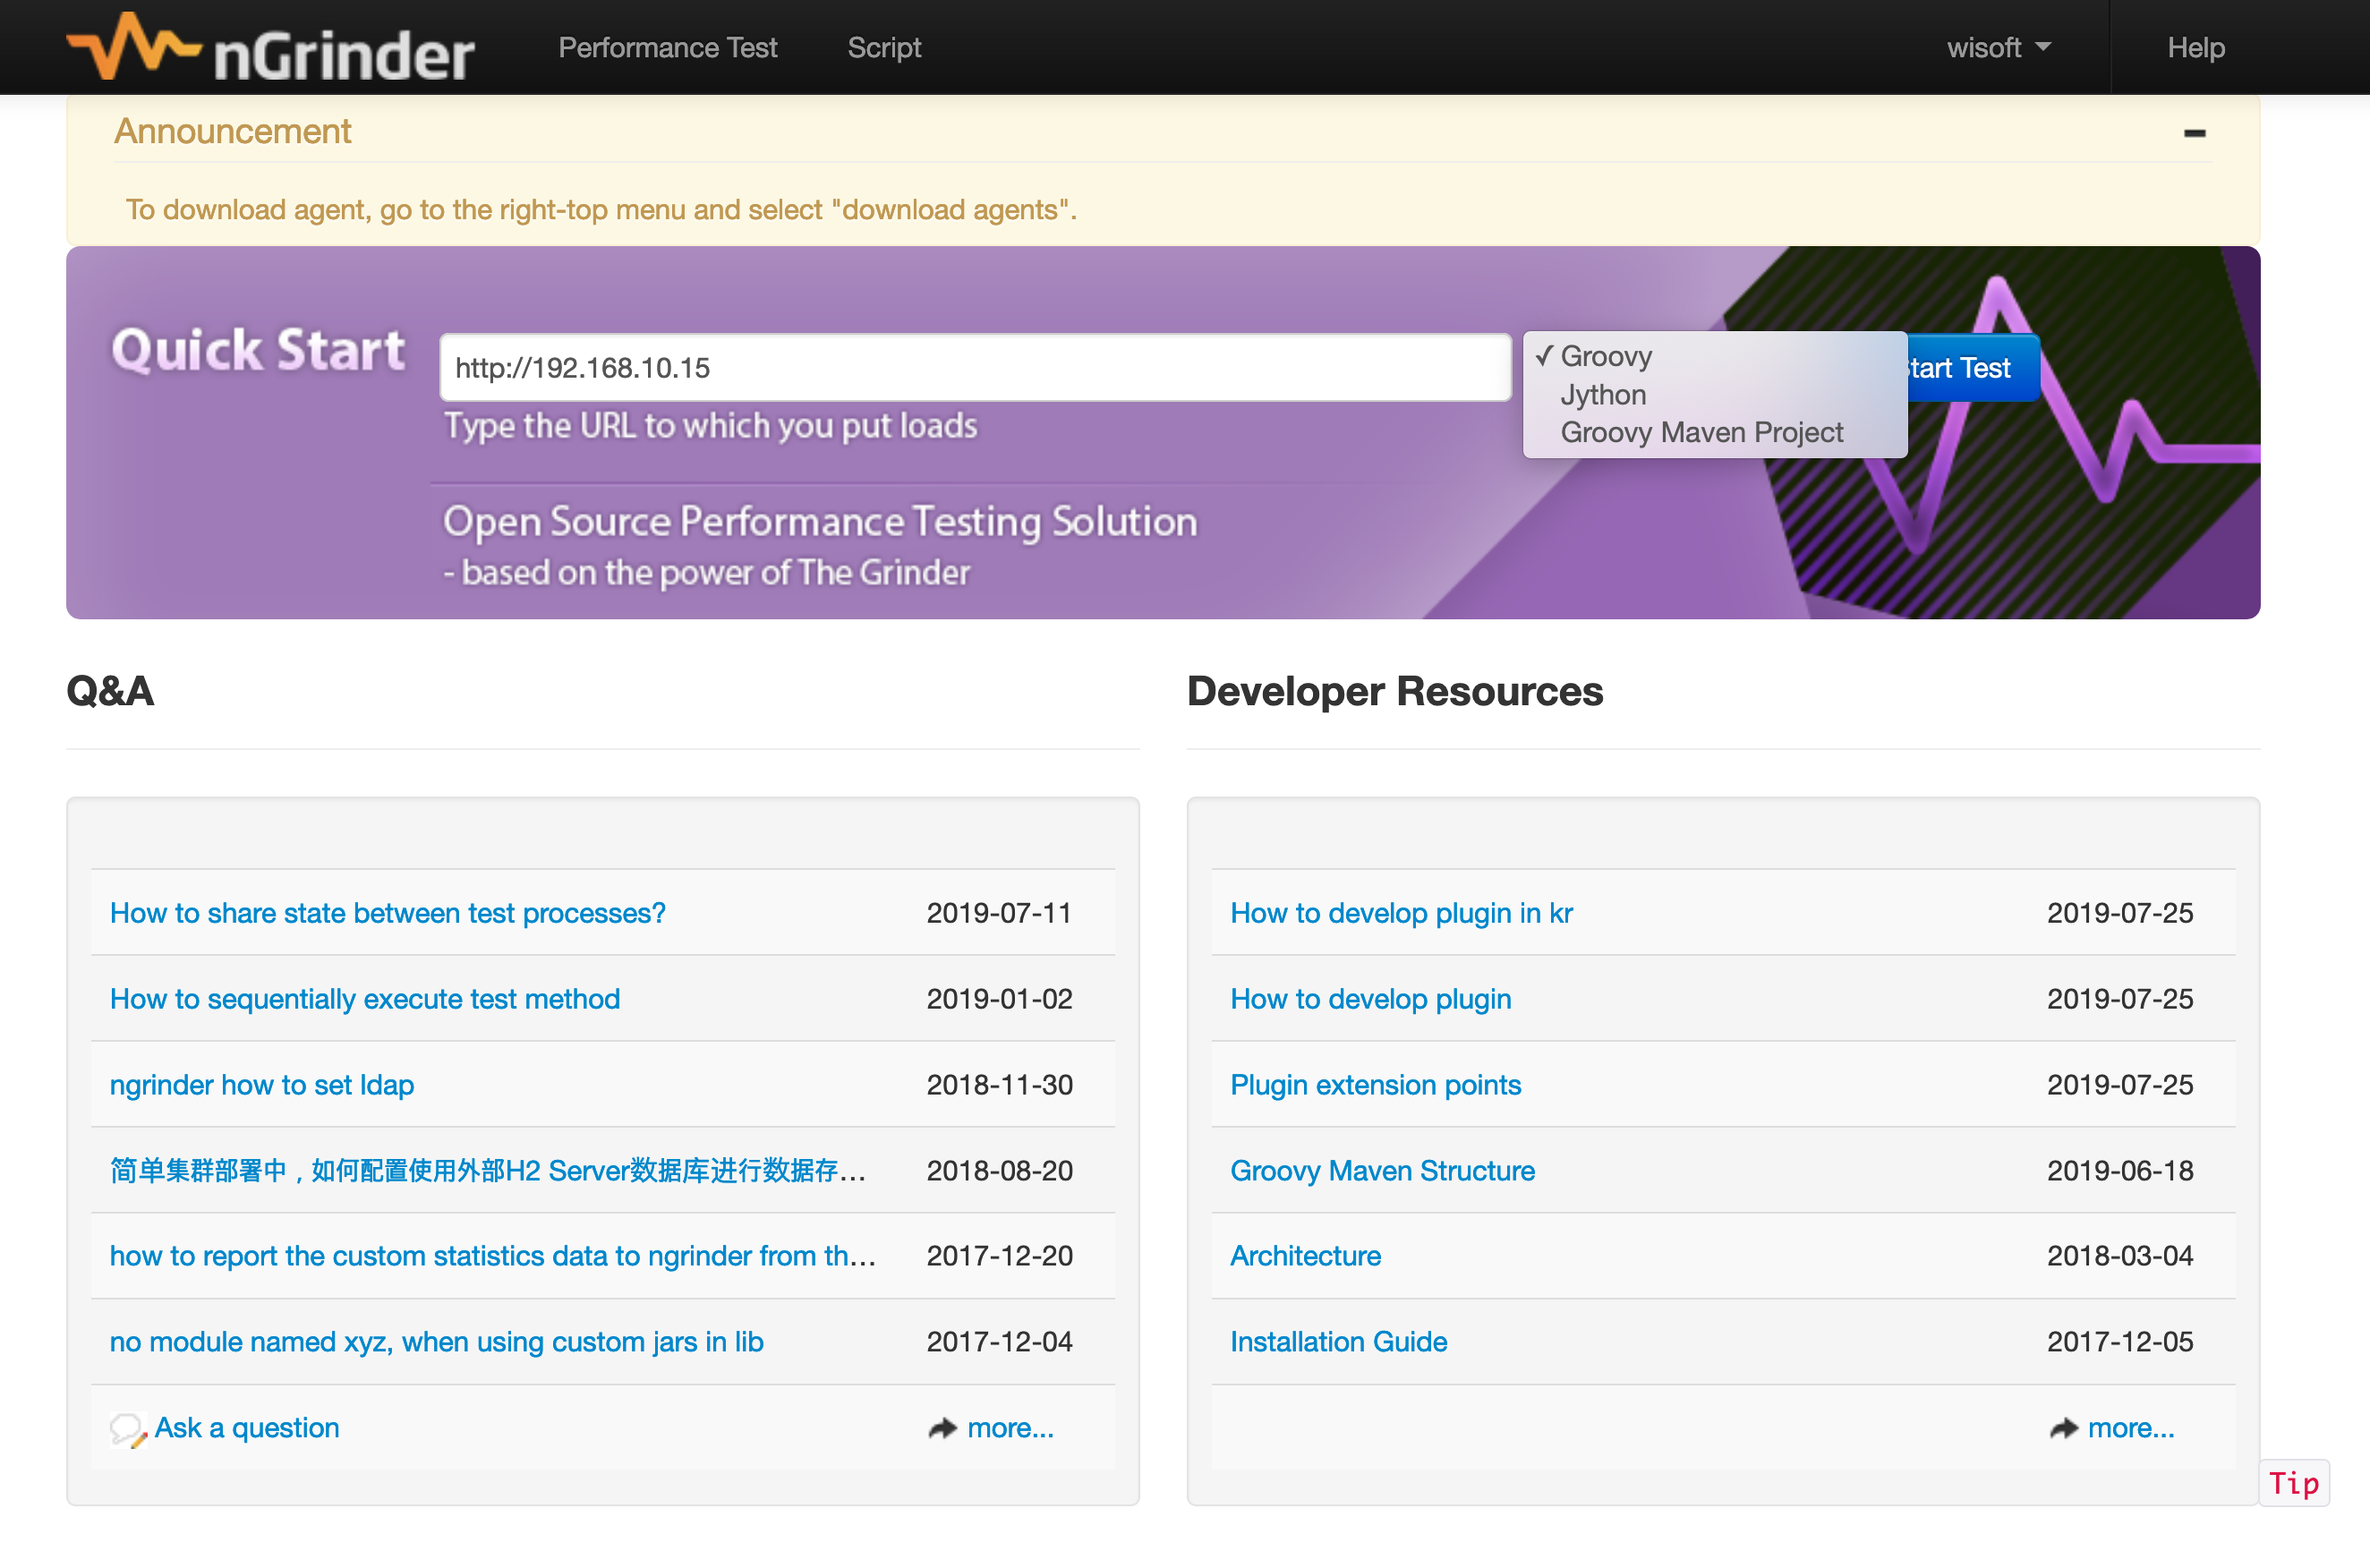Click the 'To download agent' announcement text
Viewport: 2370px width, 1568px height.
coord(601,210)
